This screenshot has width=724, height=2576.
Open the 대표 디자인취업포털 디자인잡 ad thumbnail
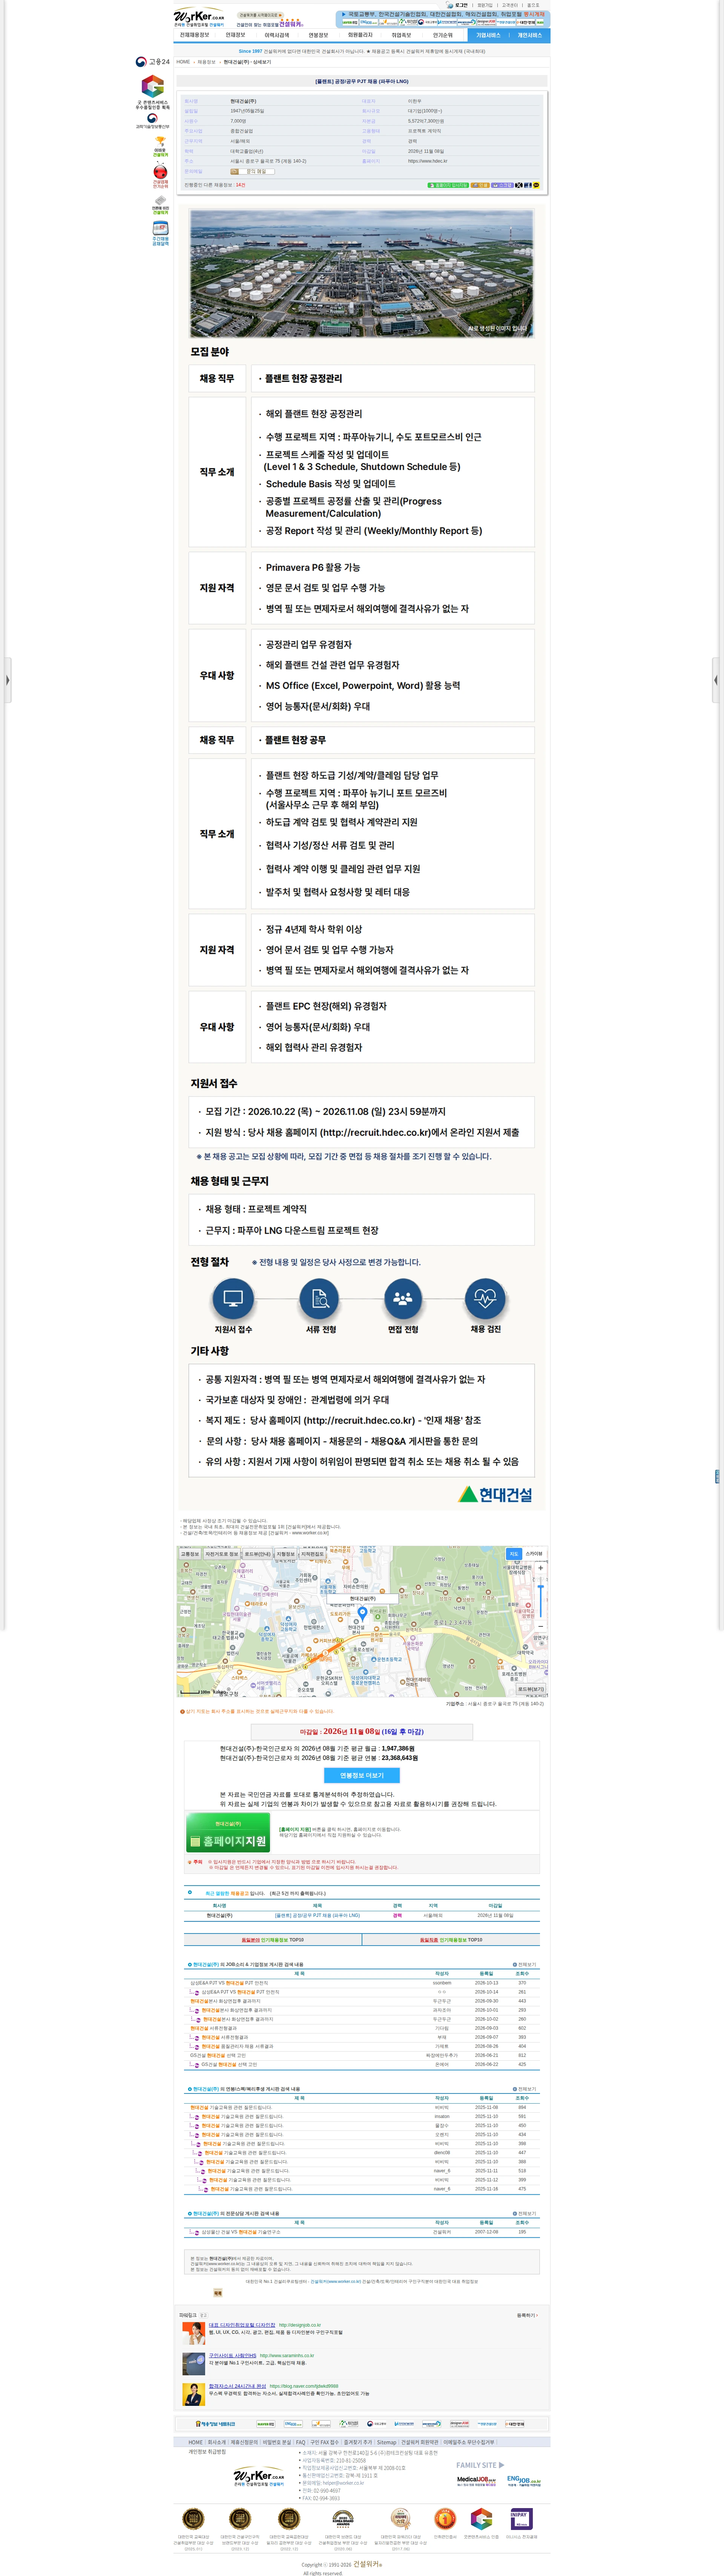point(194,2333)
